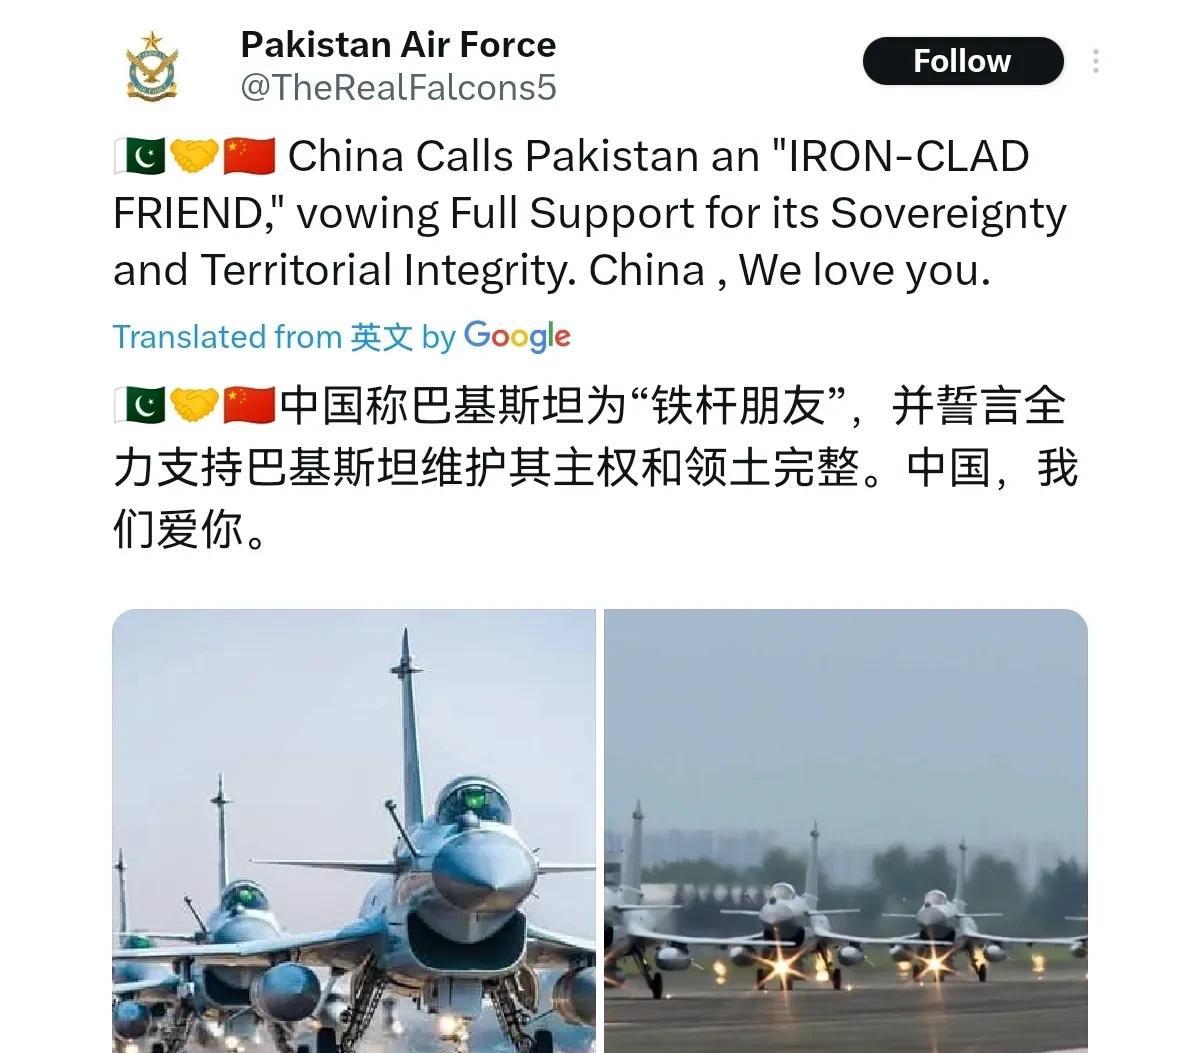This screenshot has width=1200, height=1053.
Task: Open left photo of jets close-up
Action: point(354,831)
